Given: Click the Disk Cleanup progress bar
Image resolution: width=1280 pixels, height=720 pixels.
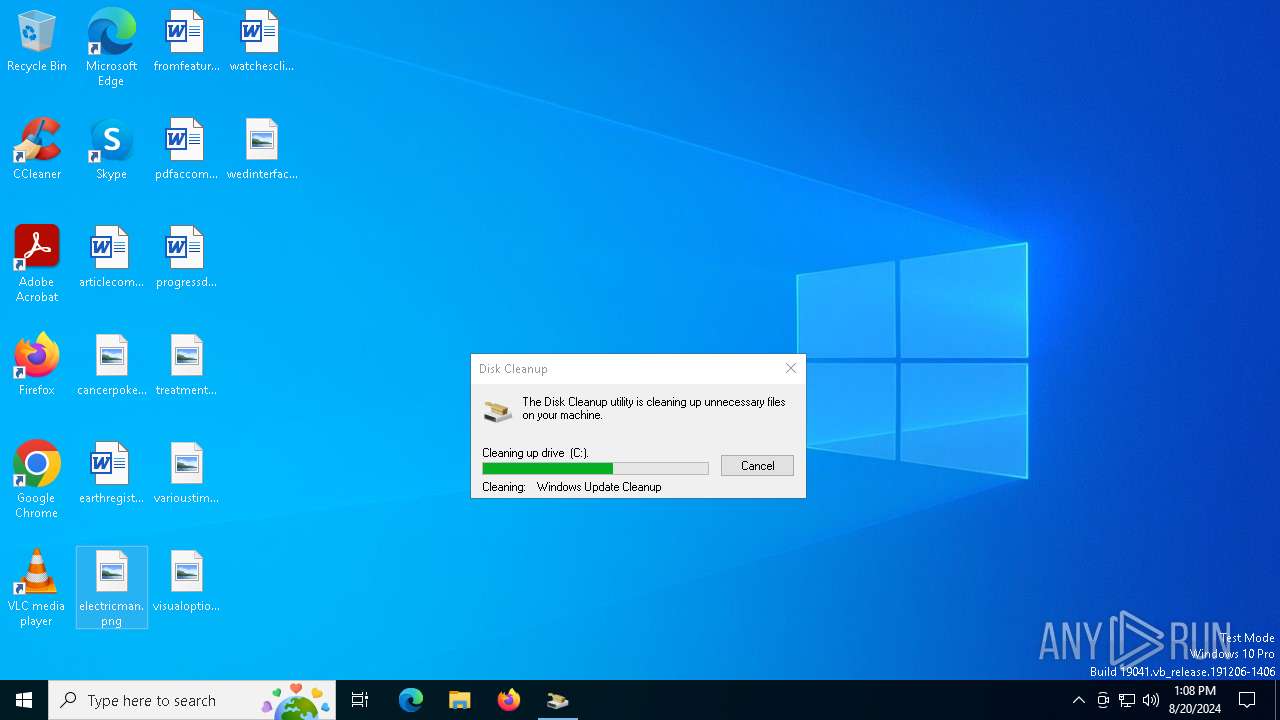Looking at the screenshot, I should 595,468.
